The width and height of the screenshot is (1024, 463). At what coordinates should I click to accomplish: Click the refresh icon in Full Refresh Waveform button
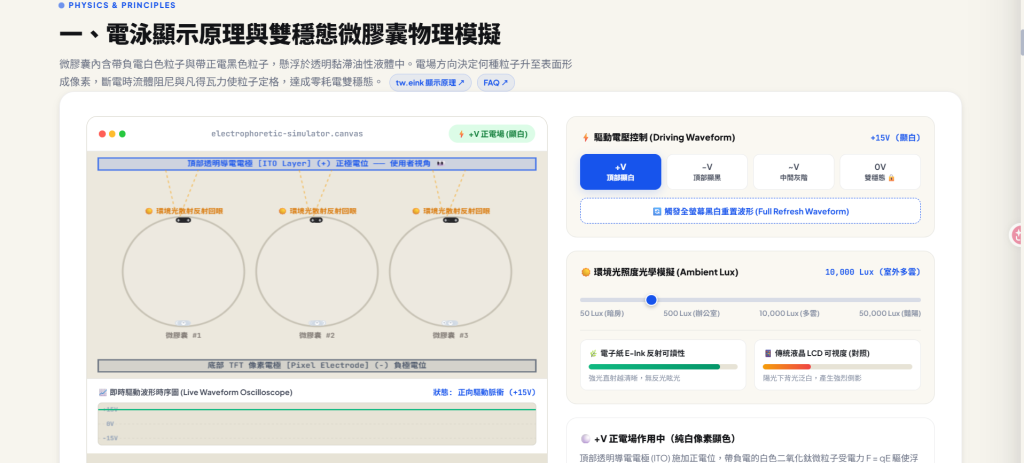point(657,212)
